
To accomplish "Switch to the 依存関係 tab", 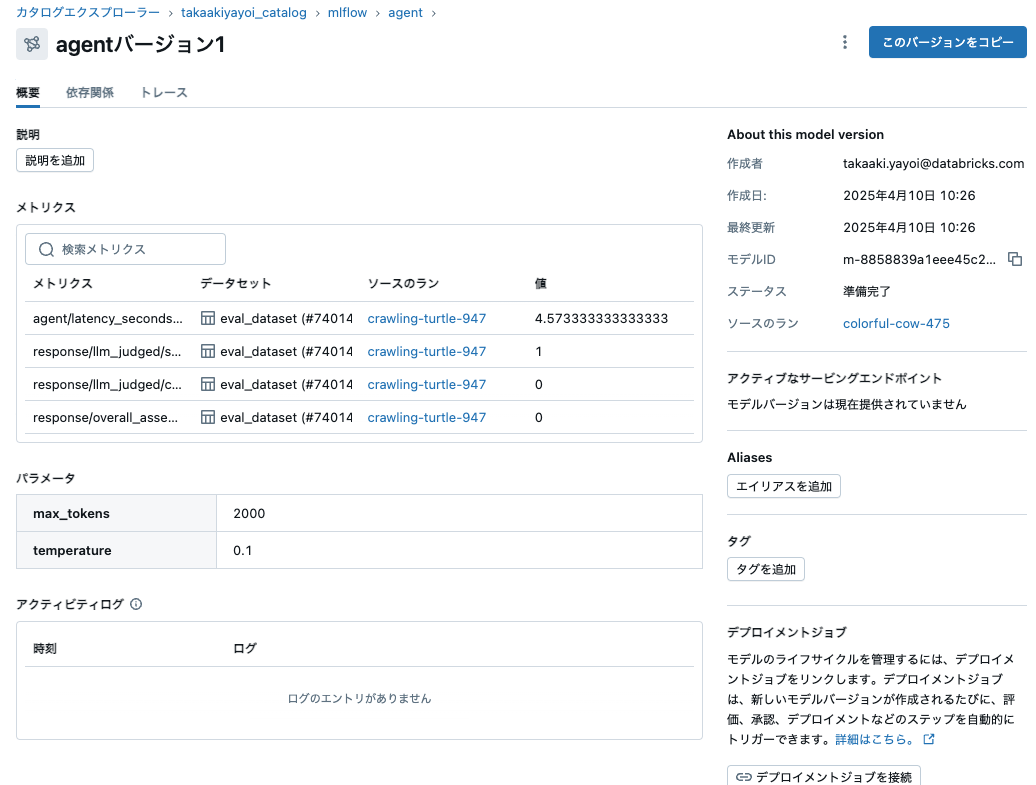I will coord(89,92).
